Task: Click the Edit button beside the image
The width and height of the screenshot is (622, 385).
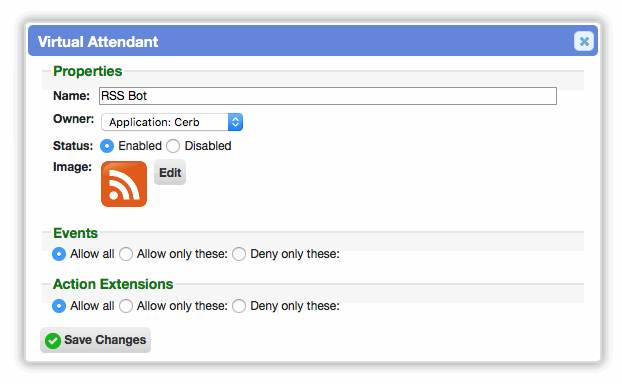Action: click(170, 172)
